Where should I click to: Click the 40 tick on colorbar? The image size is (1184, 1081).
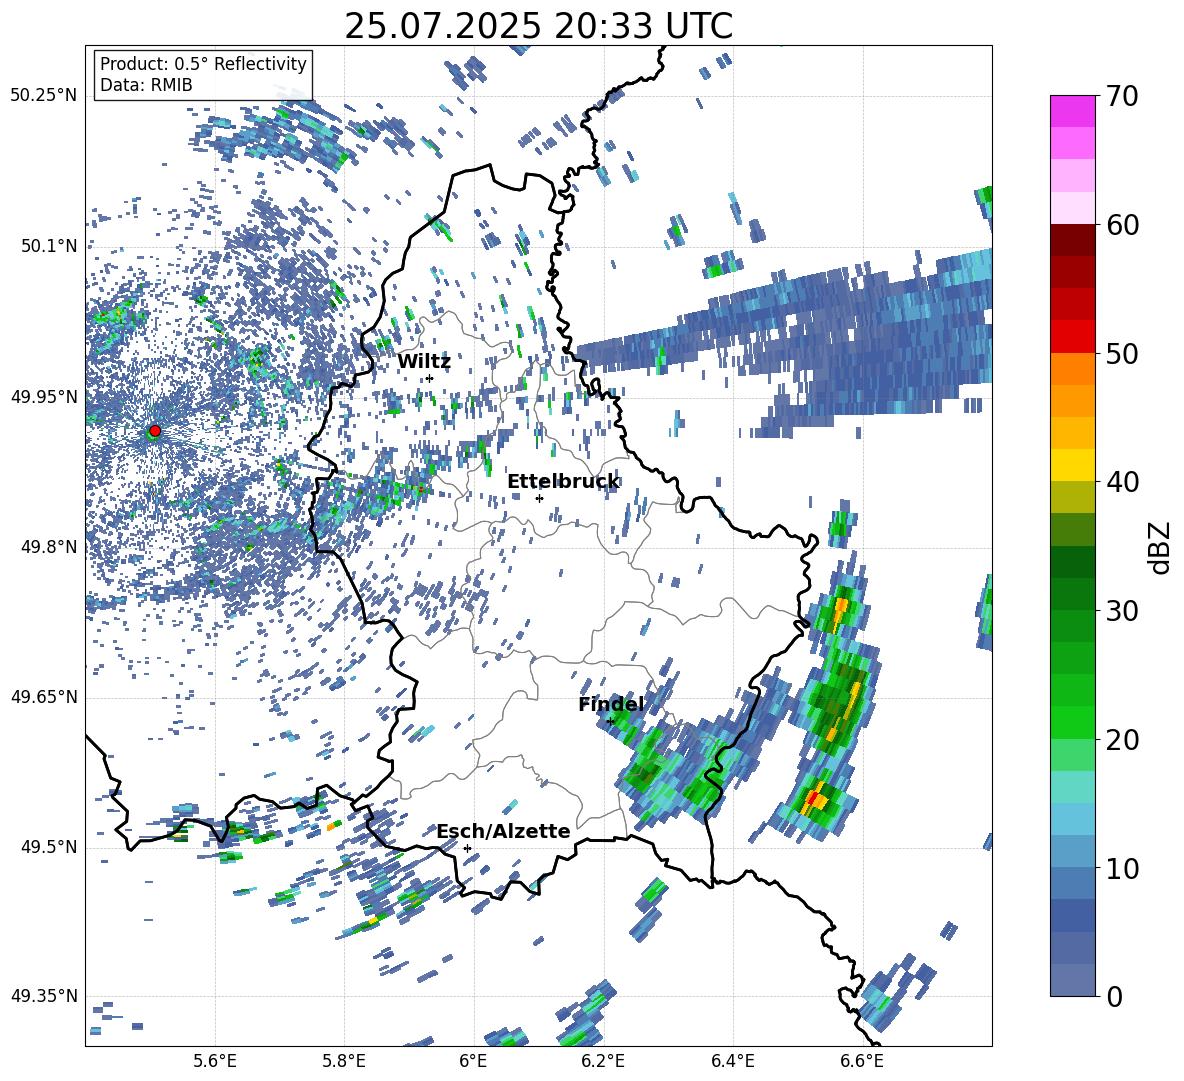(x=1122, y=482)
